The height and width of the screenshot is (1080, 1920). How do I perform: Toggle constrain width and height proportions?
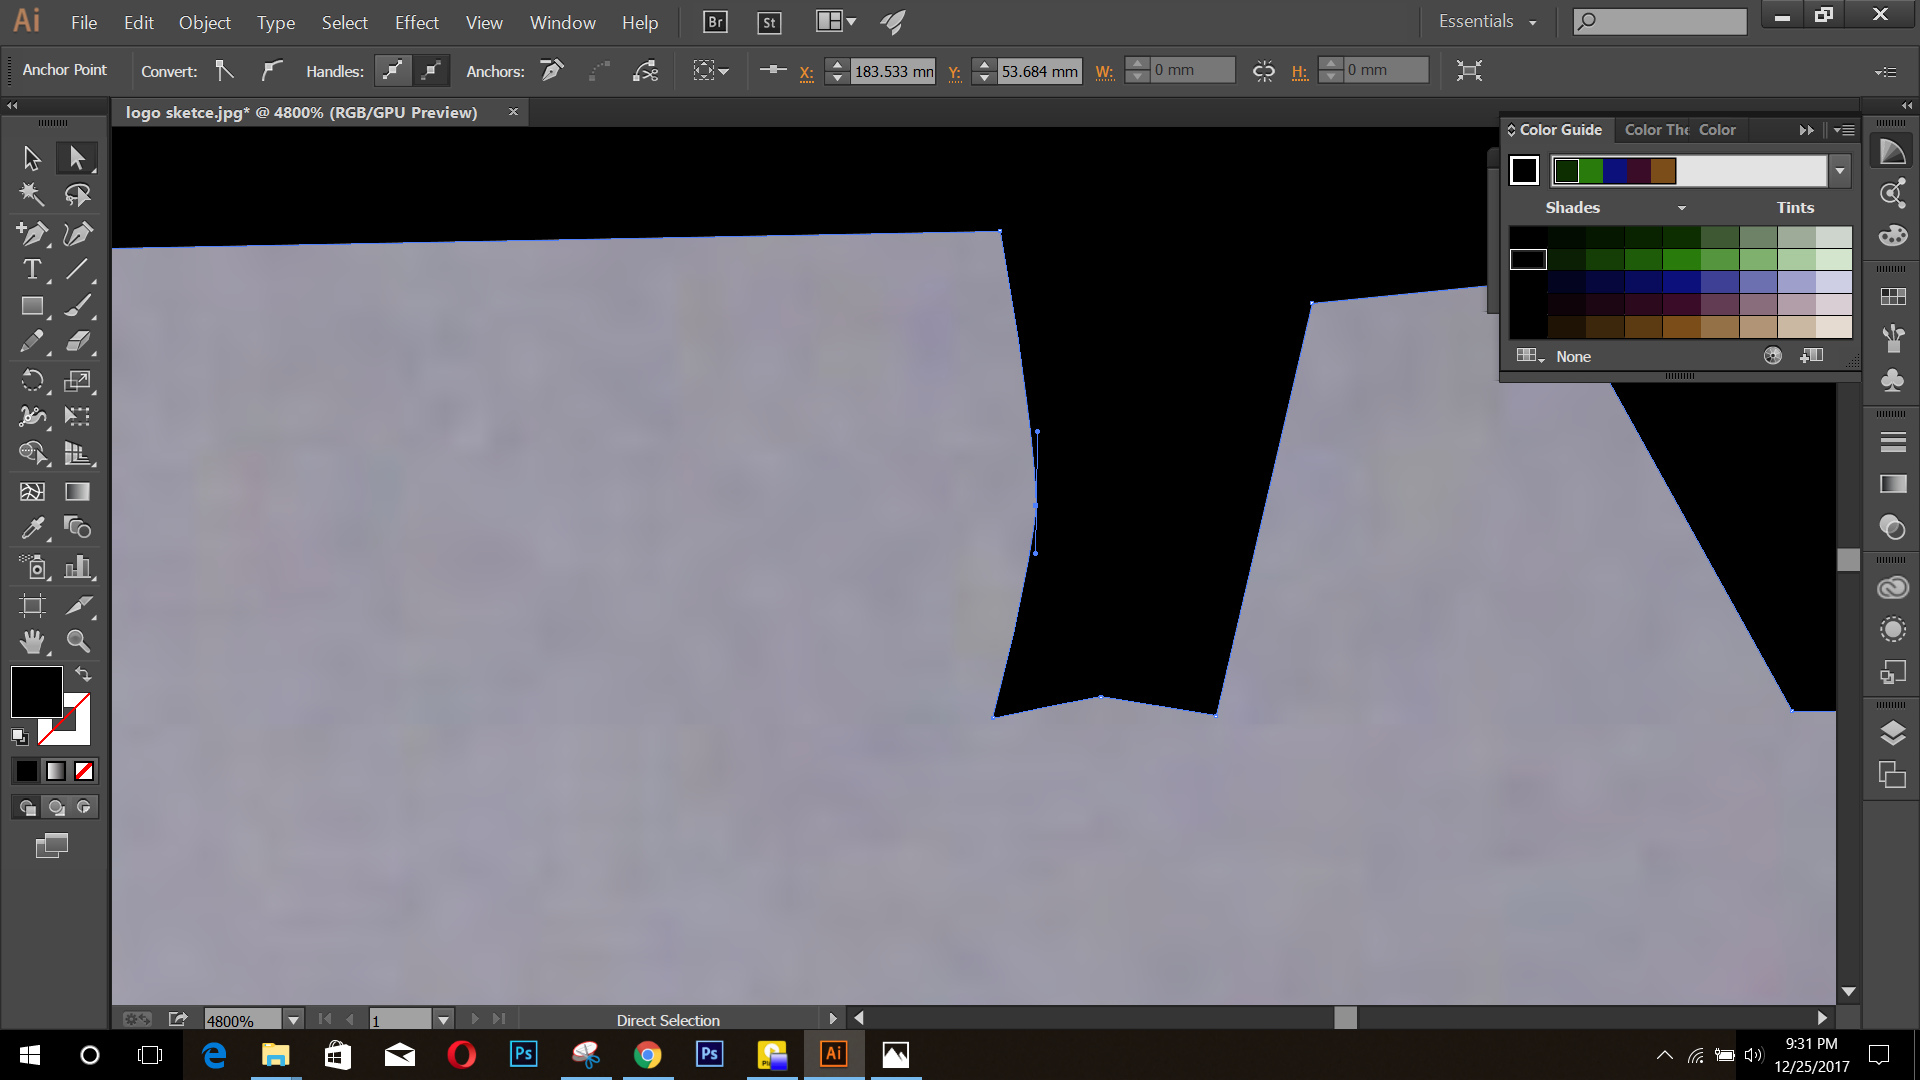pyautogui.click(x=1263, y=71)
